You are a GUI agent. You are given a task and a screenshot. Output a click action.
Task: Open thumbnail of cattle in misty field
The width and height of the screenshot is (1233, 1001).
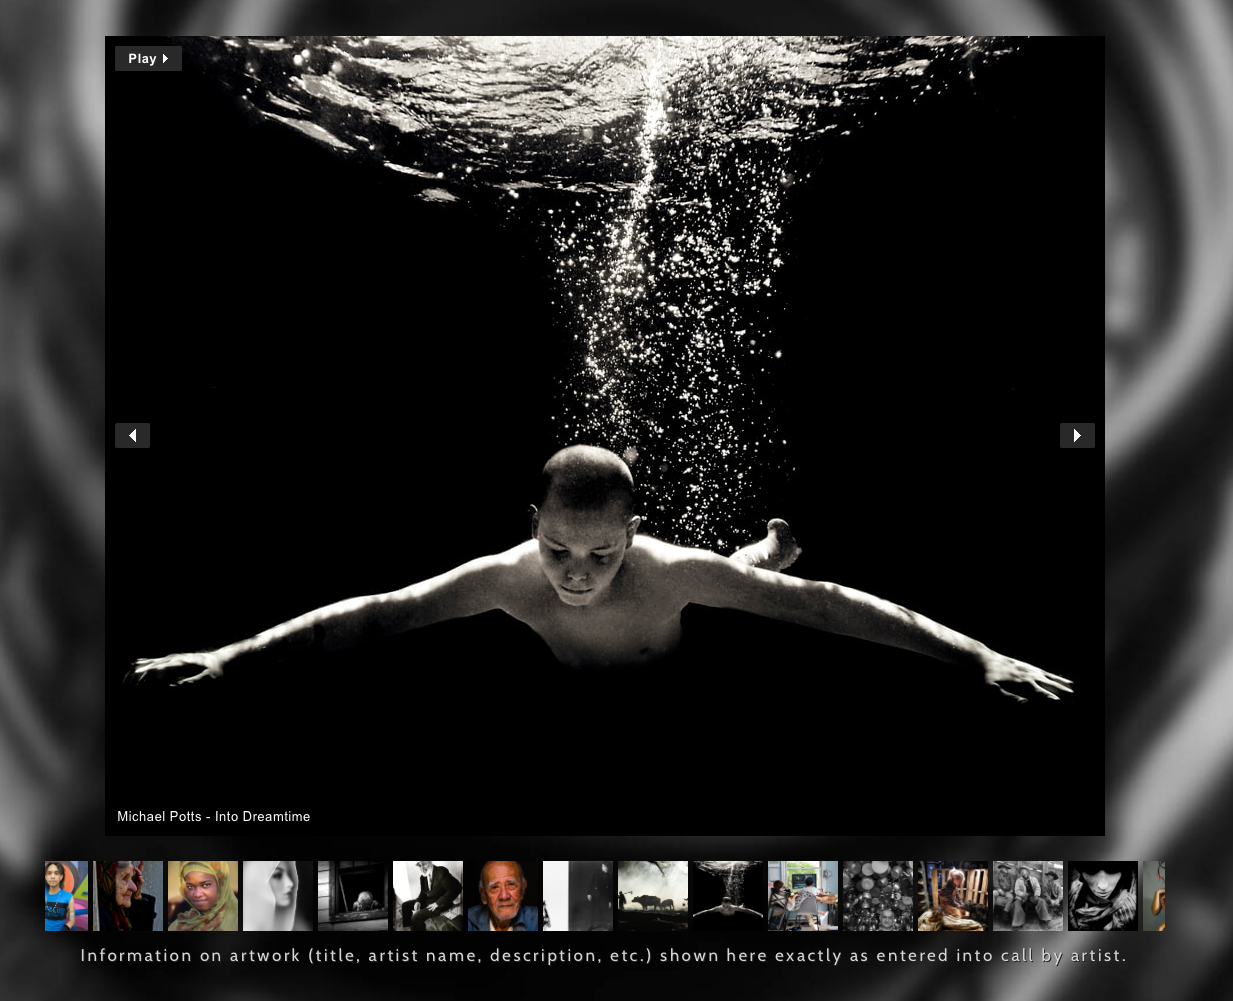coord(653,896)
